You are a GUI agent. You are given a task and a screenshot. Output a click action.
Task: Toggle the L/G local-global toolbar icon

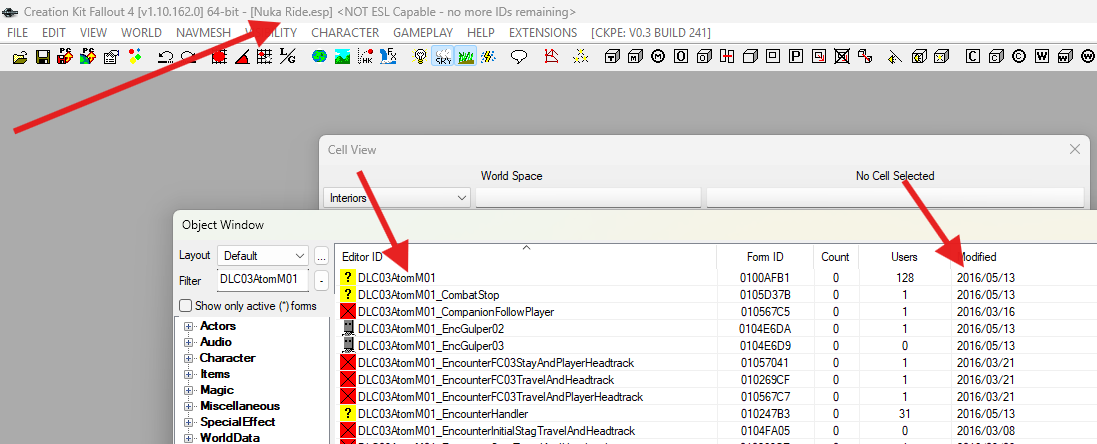click(x=287, y=57)
